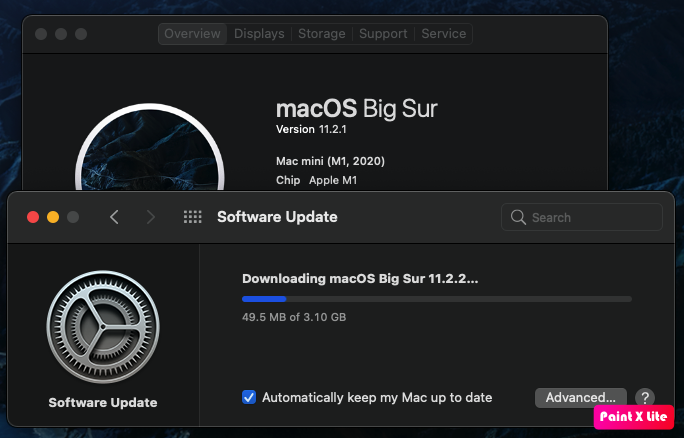The image size is (684, 438).
Task: Click Version 11.2.1 text
Action: coord(311,130)
